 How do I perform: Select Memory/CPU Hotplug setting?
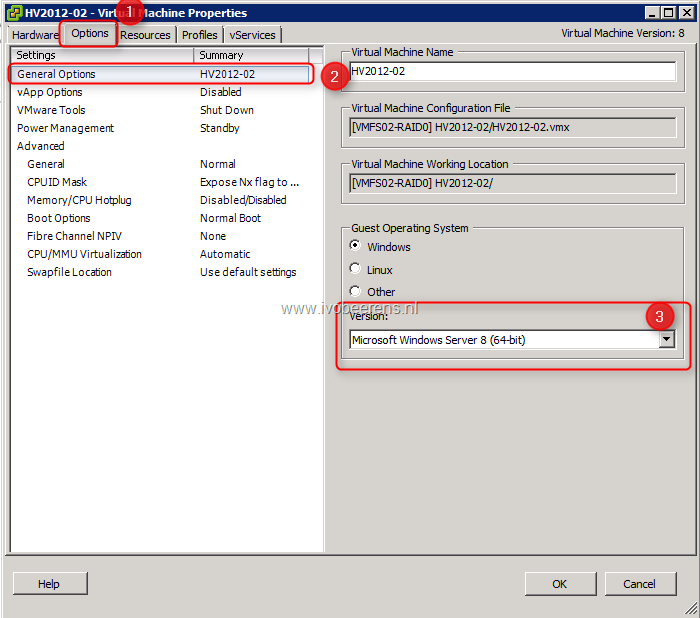[x=79, y=200]
